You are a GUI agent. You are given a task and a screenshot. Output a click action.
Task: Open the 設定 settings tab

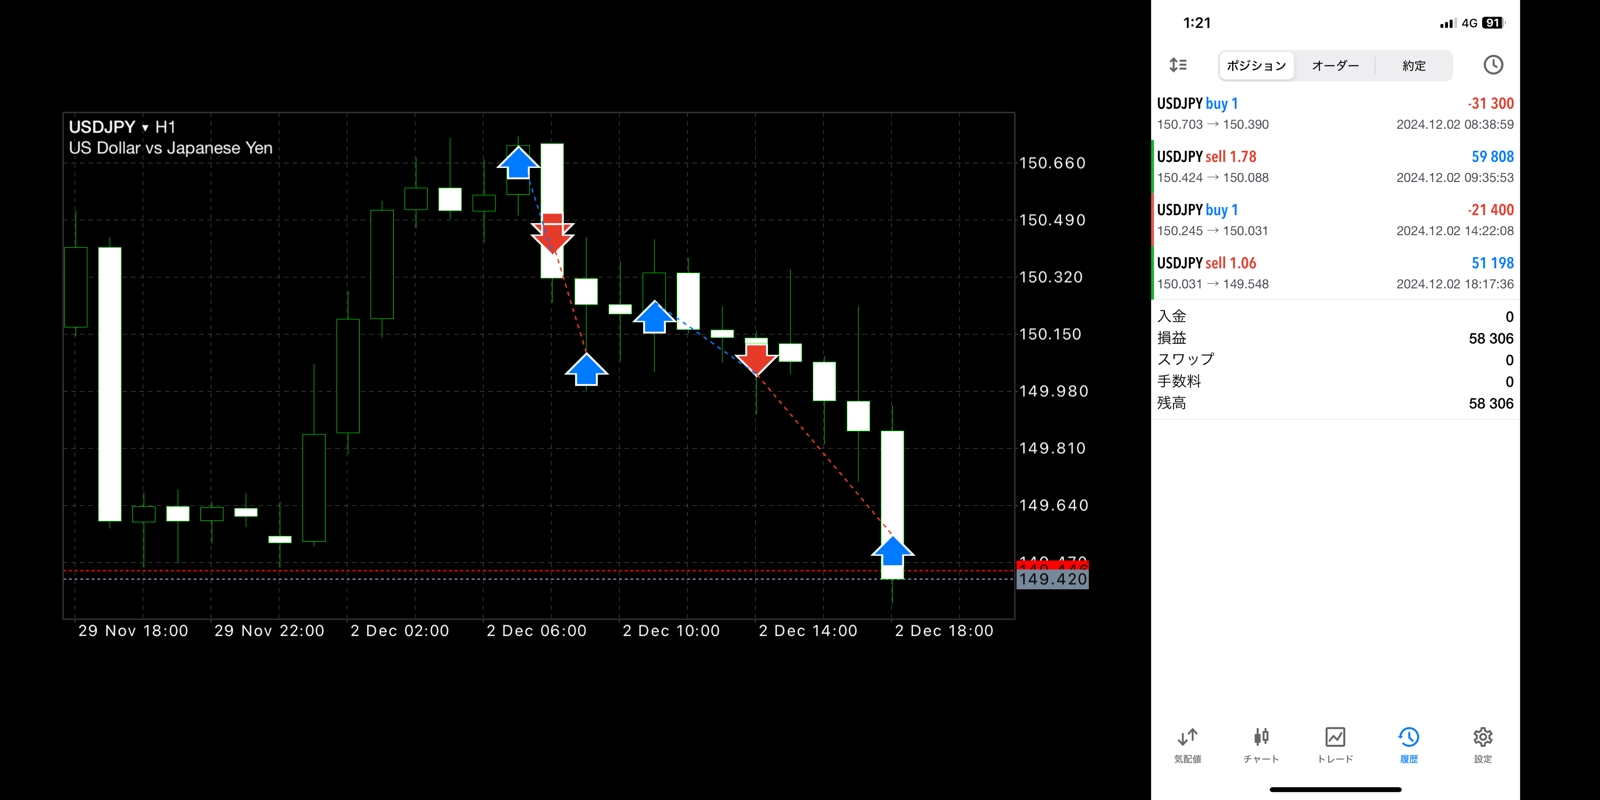[x=1483, y=746]
